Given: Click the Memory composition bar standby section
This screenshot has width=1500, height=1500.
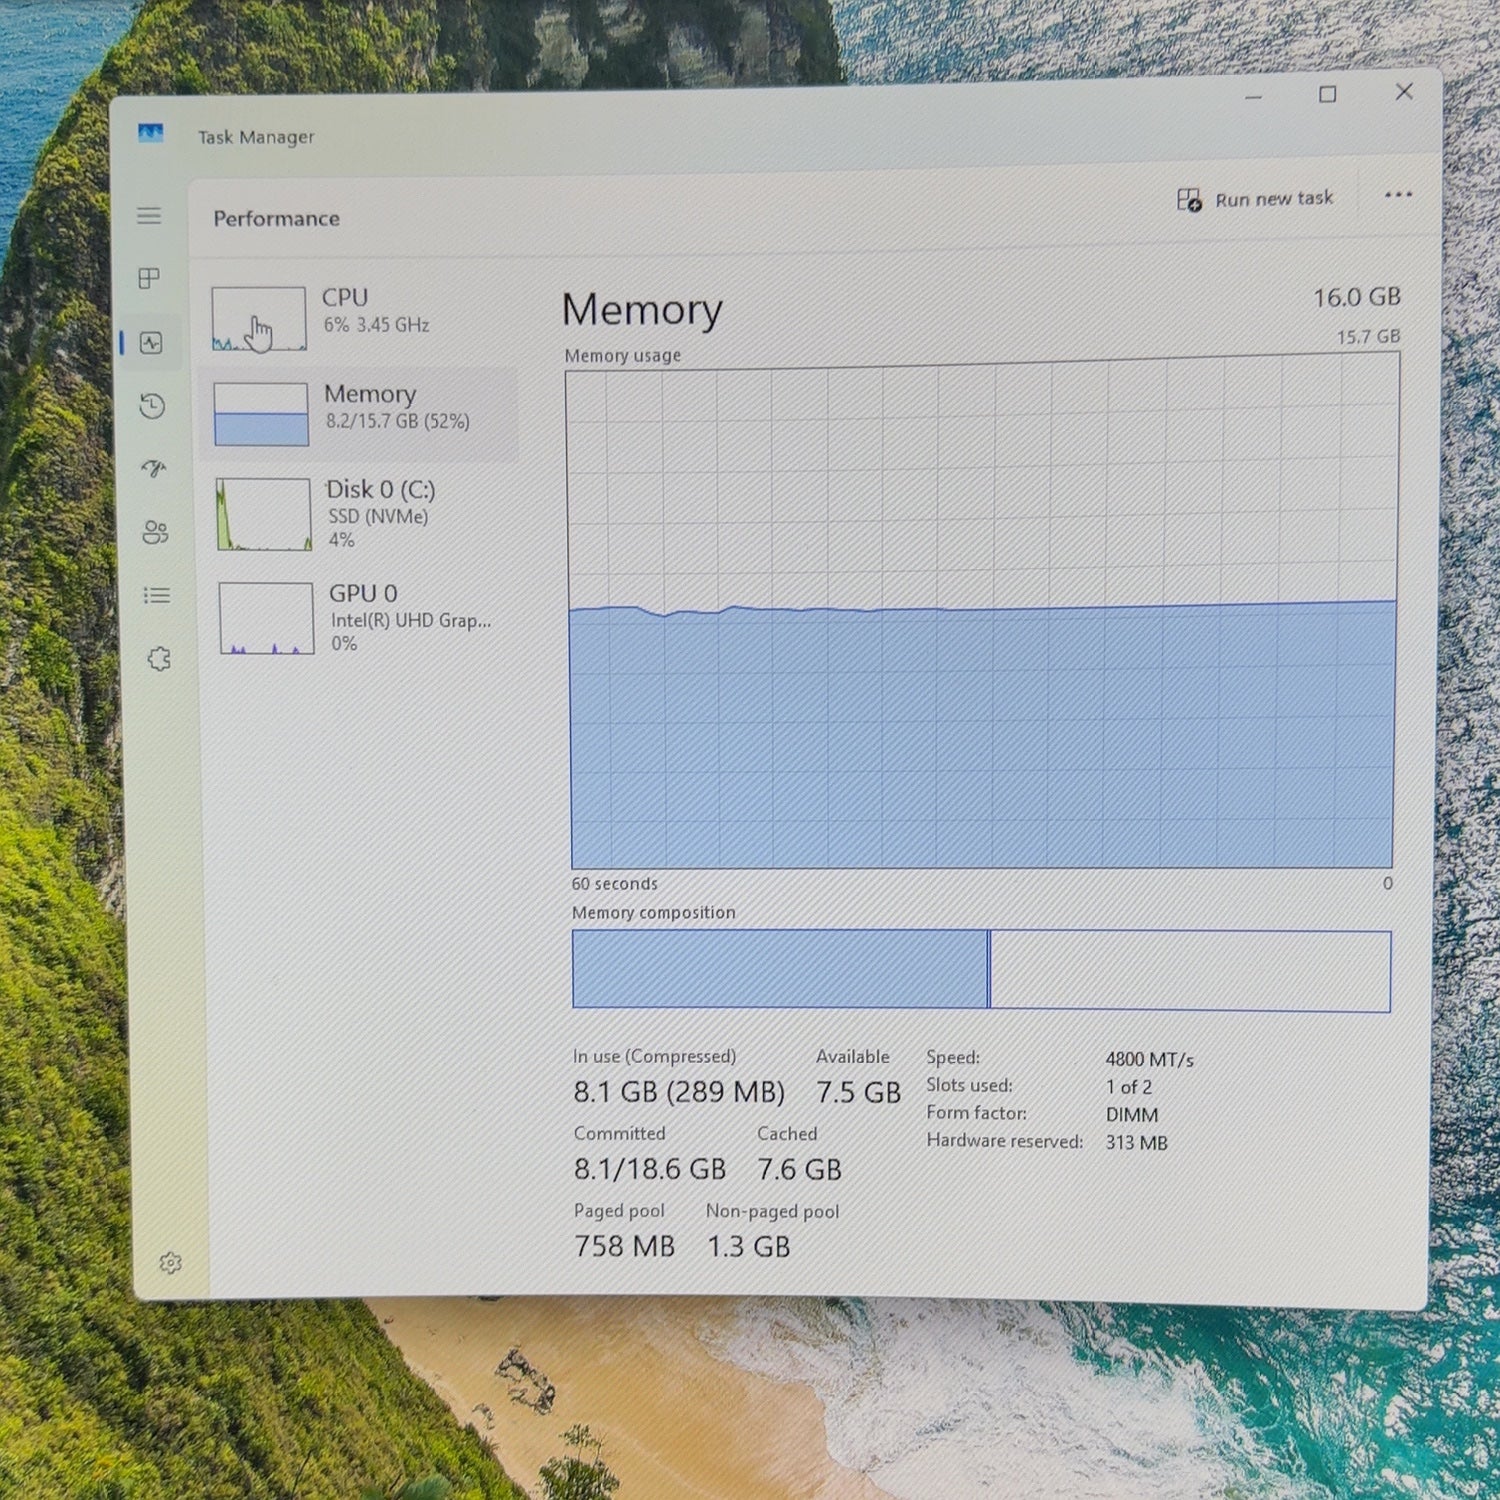Looking at the screenshot, I should tap(1190, 971).
